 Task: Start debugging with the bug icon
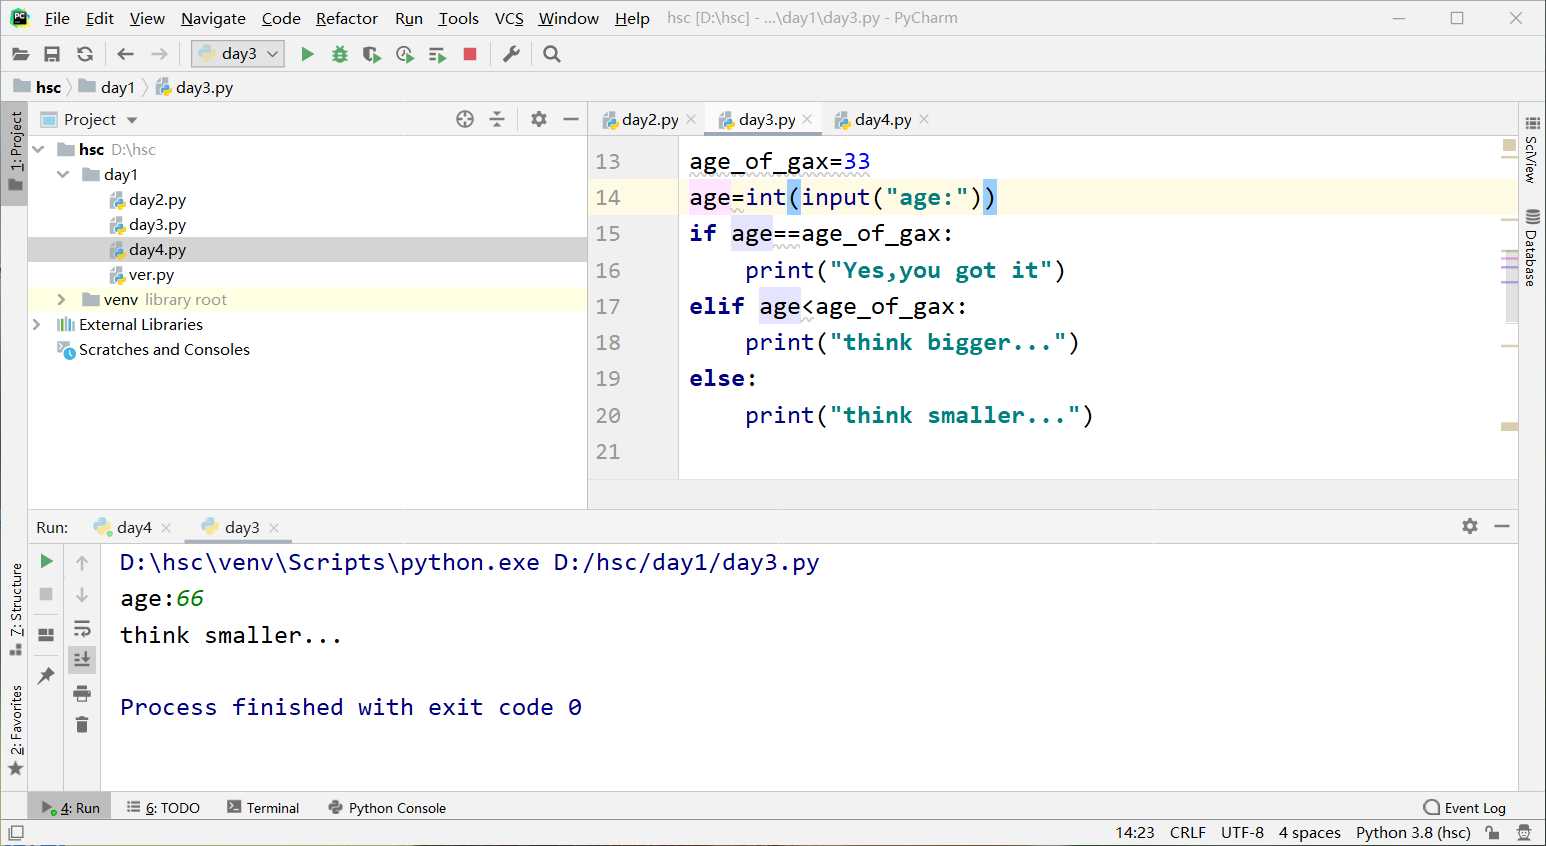click(x=340, y=54)
